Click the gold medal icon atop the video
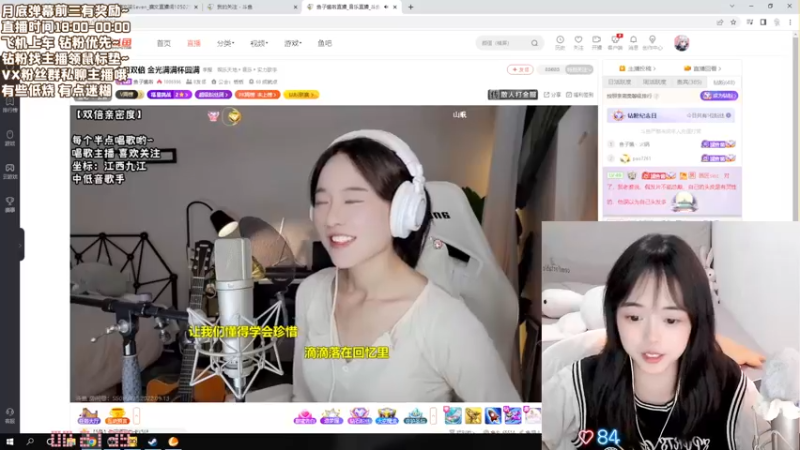Image resolution: width=800 pixels, height=450 pixels. click(234, 117)
